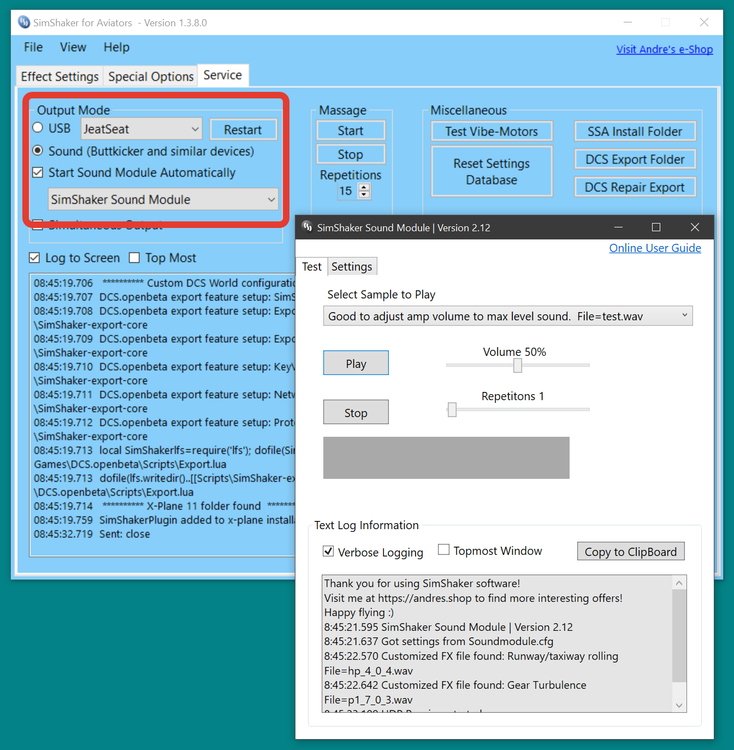Viewport: 734px width, 750px height.
Task: Click log line 'SimShakerPlugin added to x-plane'
Action: click(x=164, y=520)
